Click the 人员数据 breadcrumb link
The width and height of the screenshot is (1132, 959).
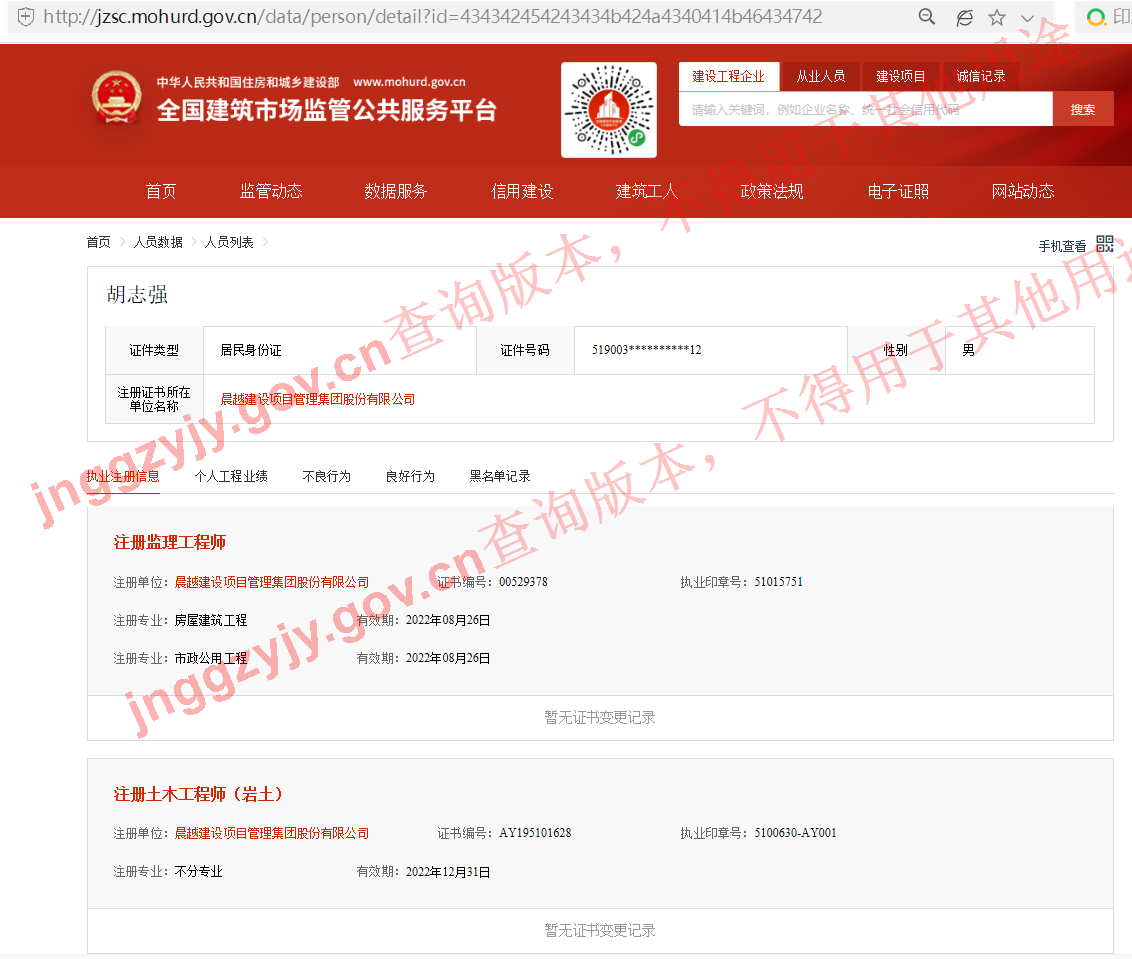pos(158,242)
